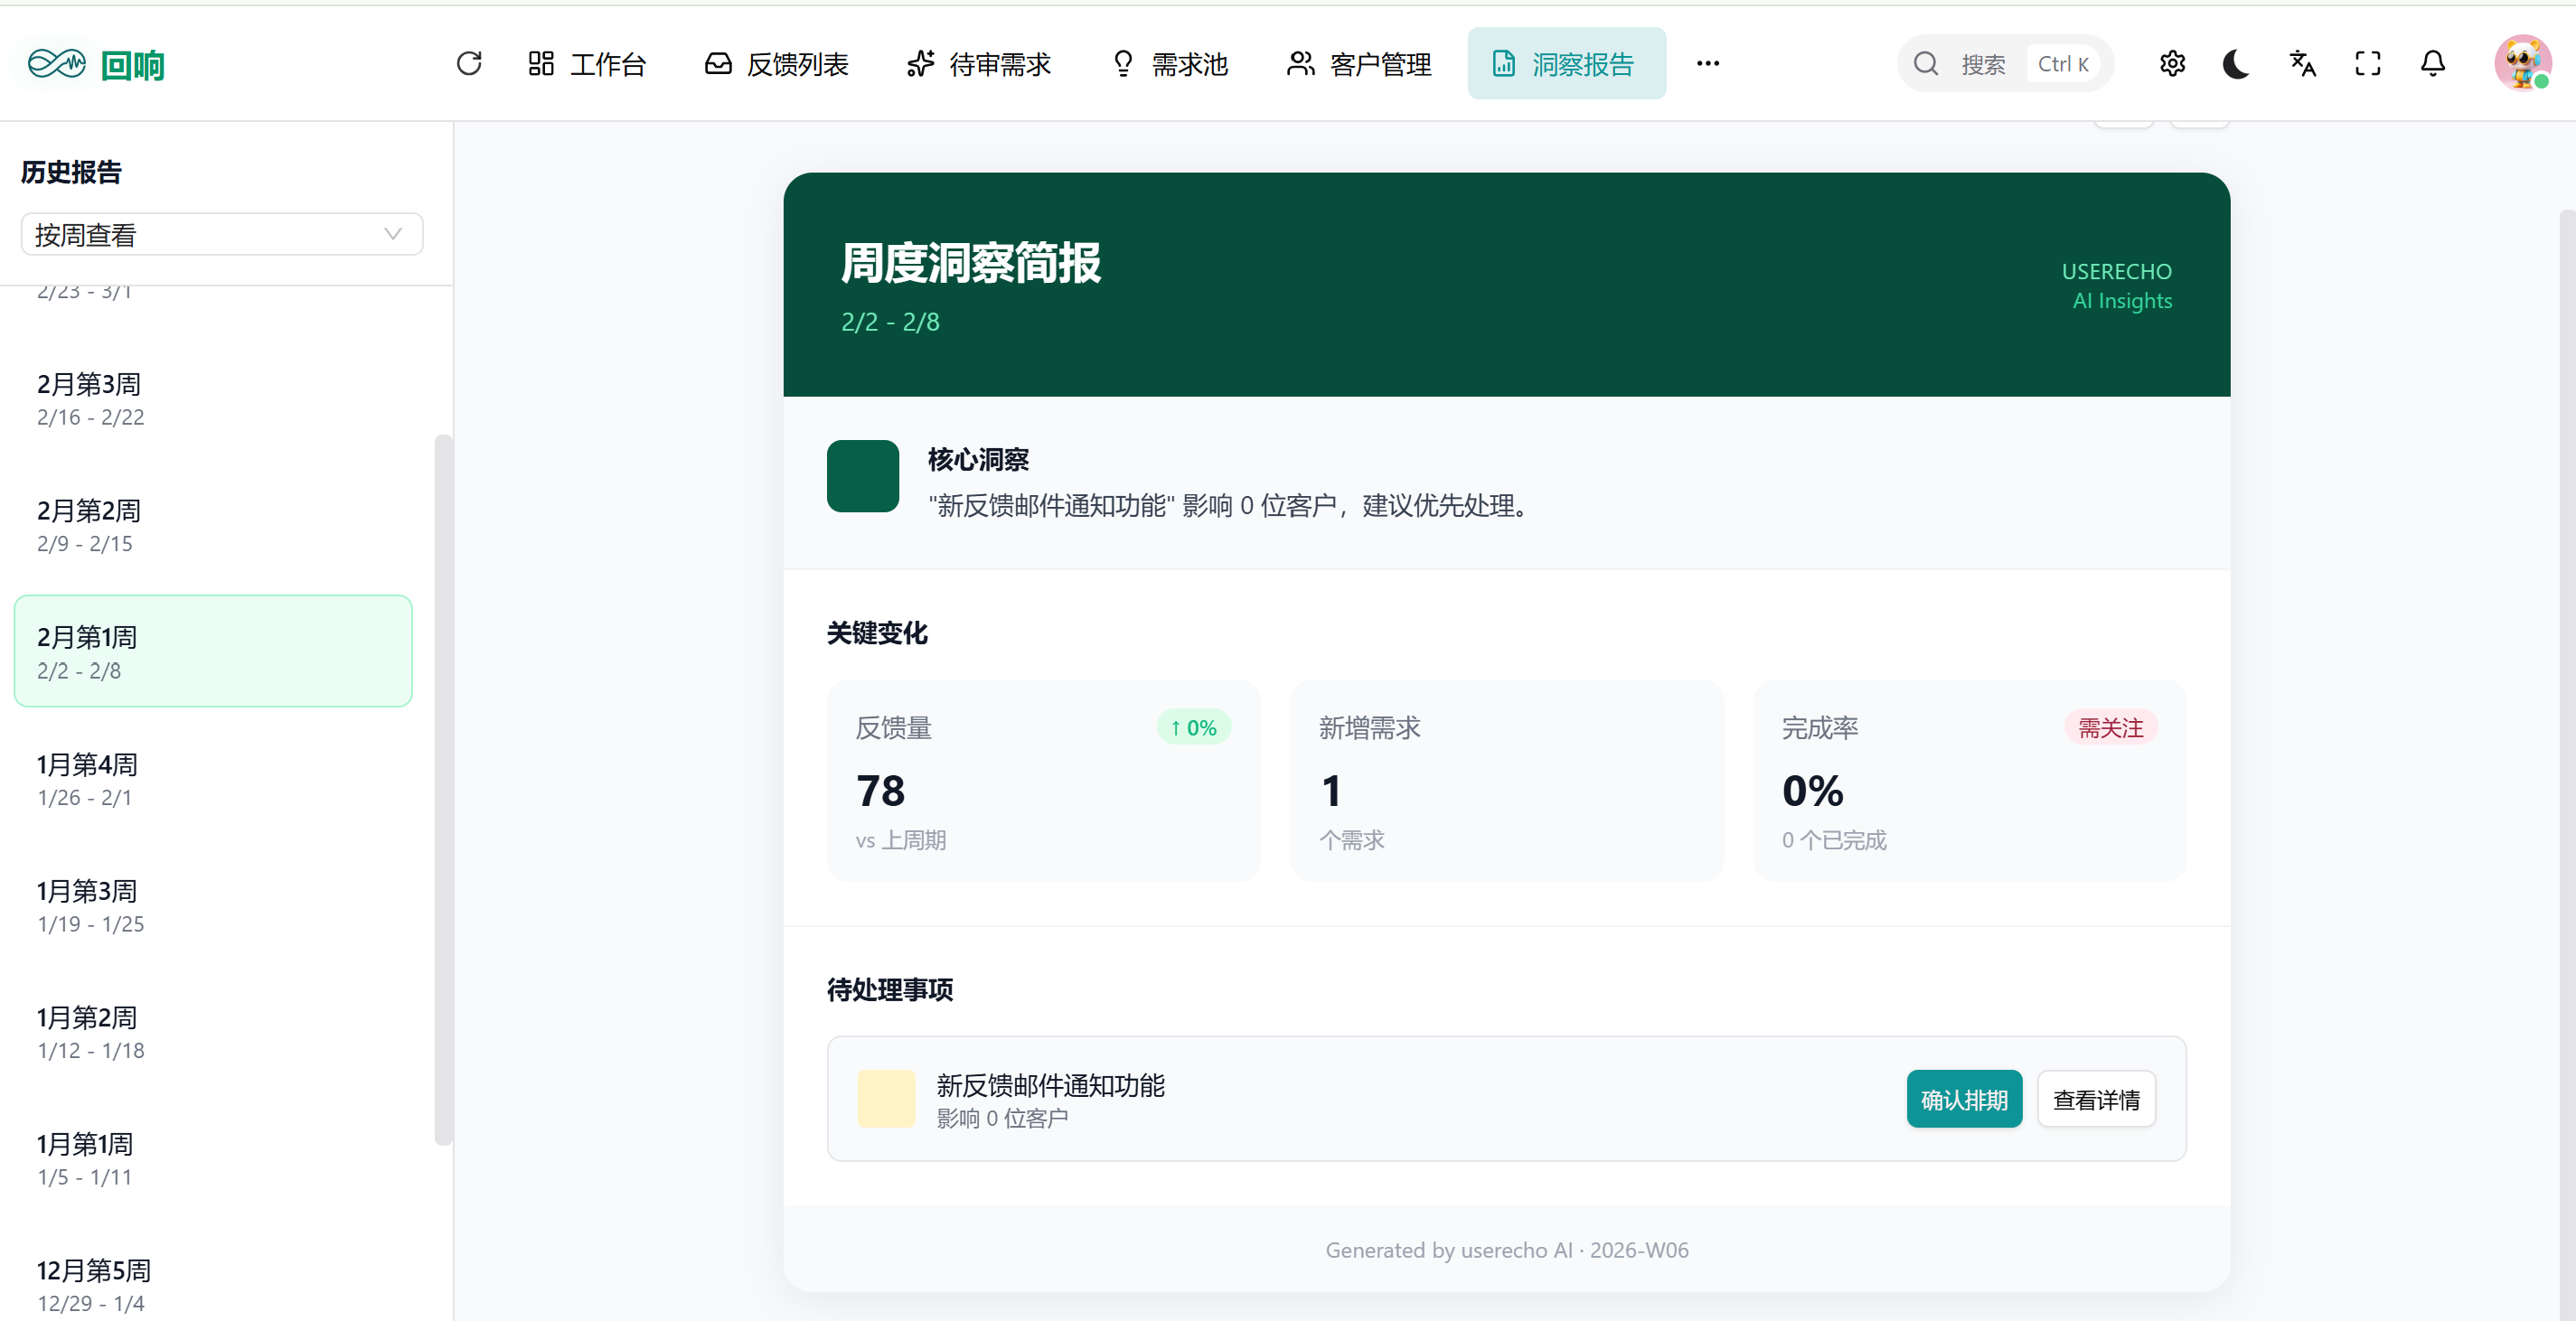Click the 查看详情 button
This screenshot has height=1321, width=2576.
tap(2095, 1099)
